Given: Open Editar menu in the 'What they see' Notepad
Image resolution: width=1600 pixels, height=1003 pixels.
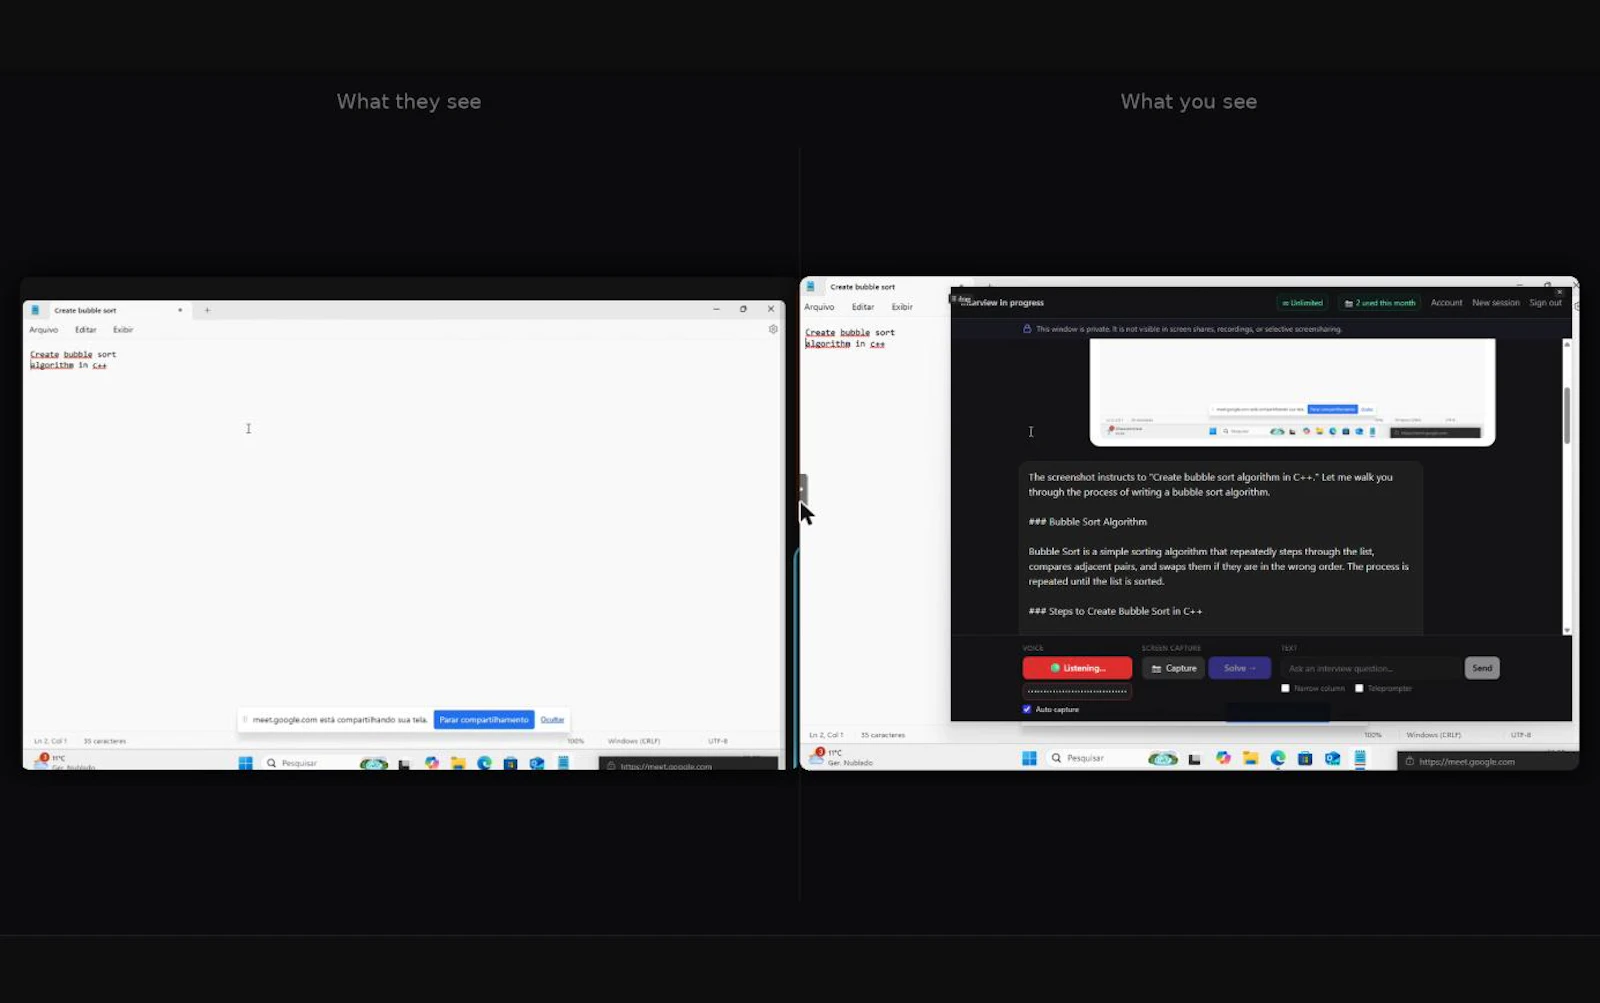Looking at the screenshot, I should point(86,330).
